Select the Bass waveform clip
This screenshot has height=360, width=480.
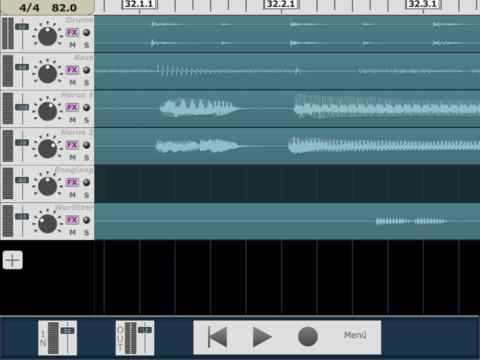(x=287, y=71)
